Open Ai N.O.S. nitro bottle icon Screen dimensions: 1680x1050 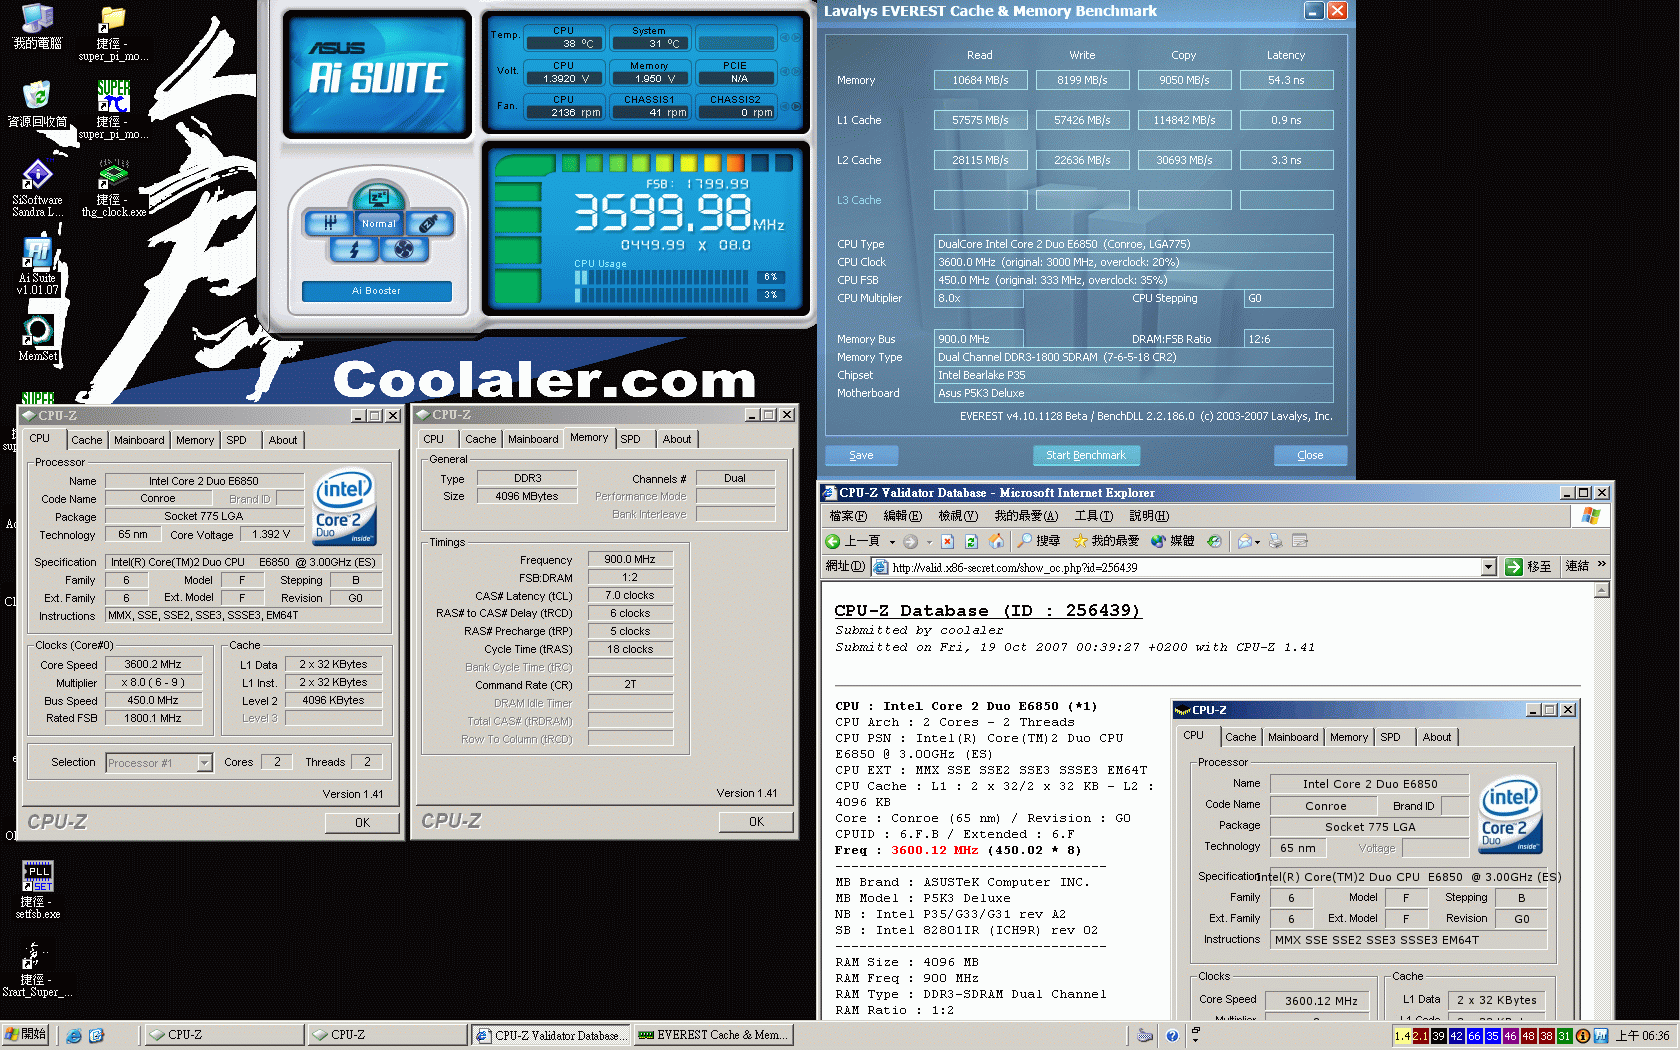(x=428, y=223)
